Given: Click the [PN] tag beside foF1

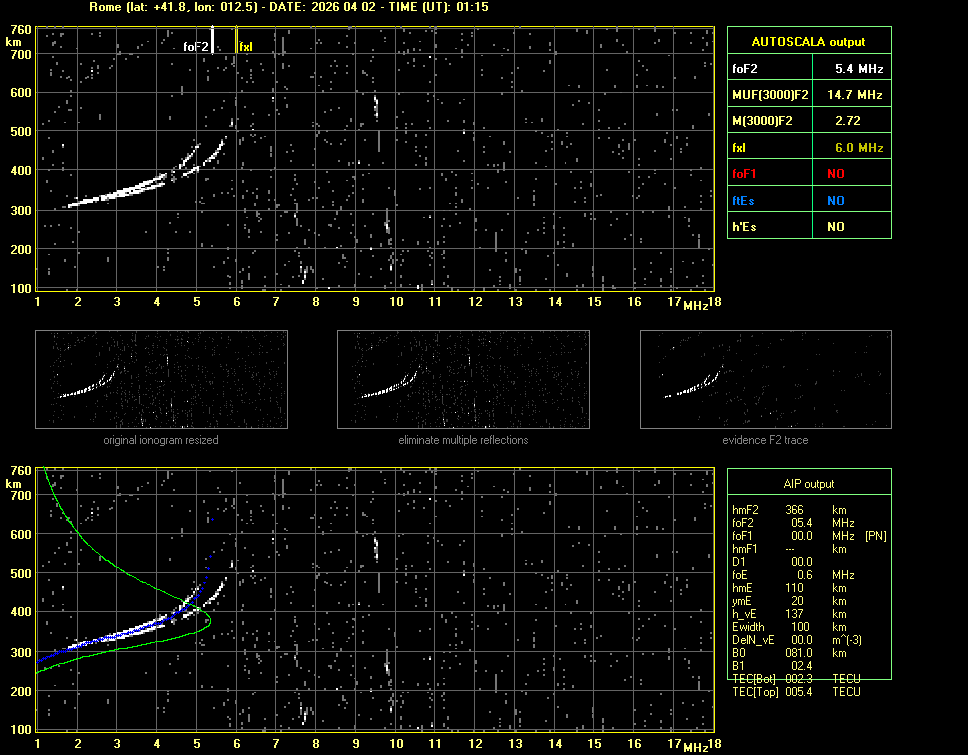Looking at the screenshot, I should pos(875,536).
